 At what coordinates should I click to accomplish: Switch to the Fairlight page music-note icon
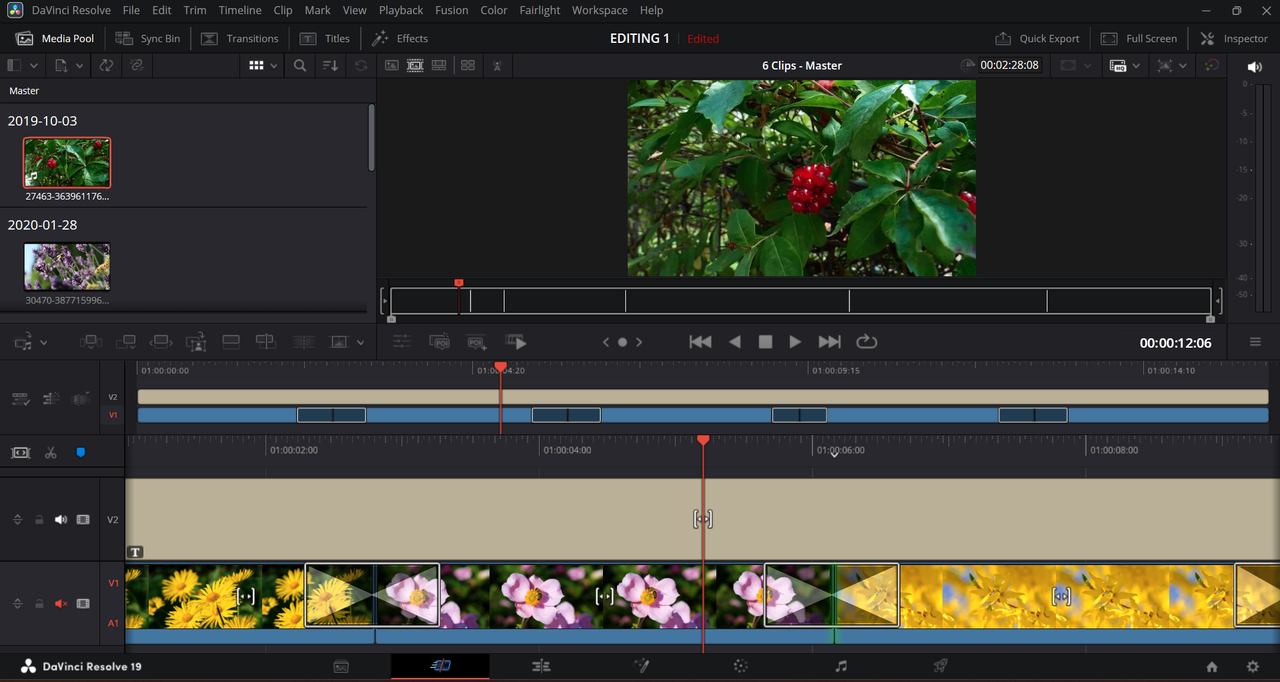click(841, 666)
